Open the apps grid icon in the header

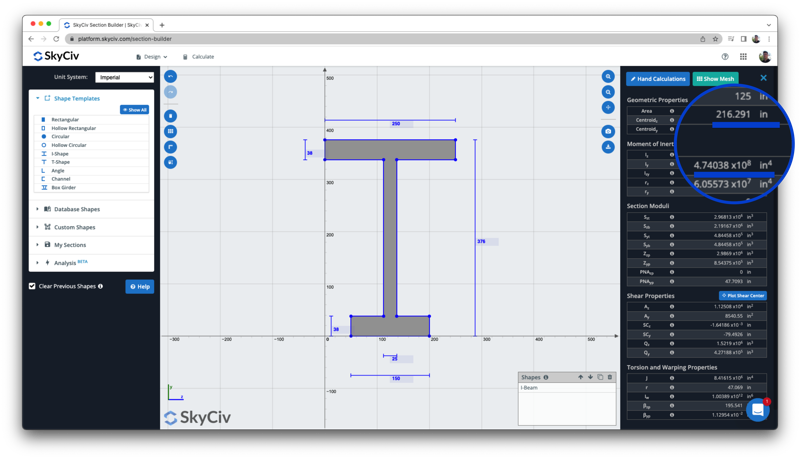[743, 57]
